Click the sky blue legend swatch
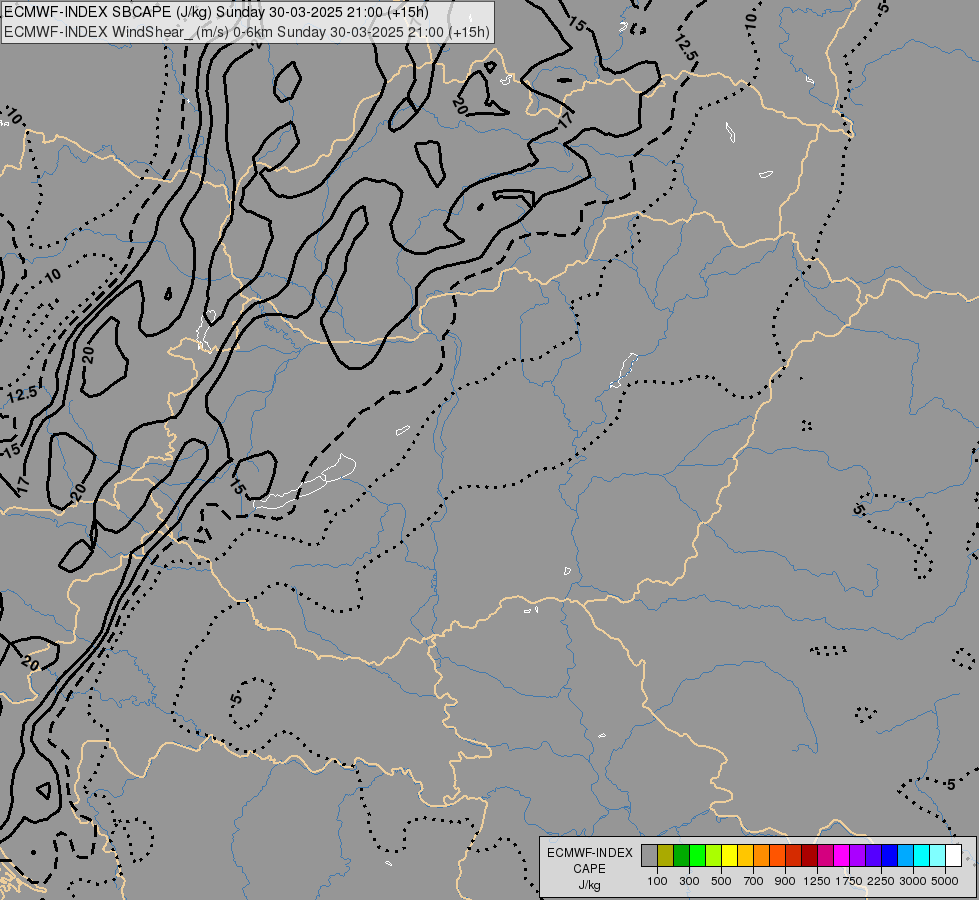Viewport: 979px width, 900px height. click(x=905, y=855)
